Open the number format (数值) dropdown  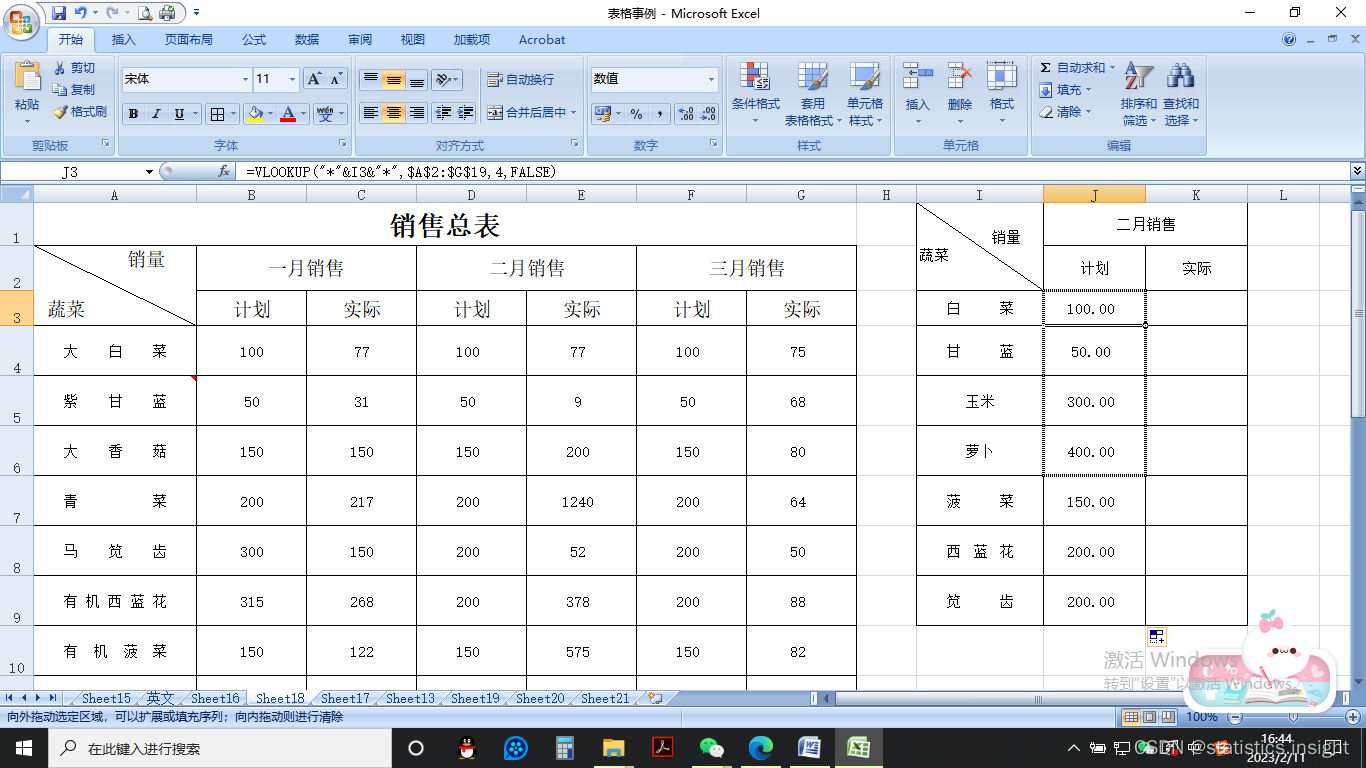tap(712, 79)
